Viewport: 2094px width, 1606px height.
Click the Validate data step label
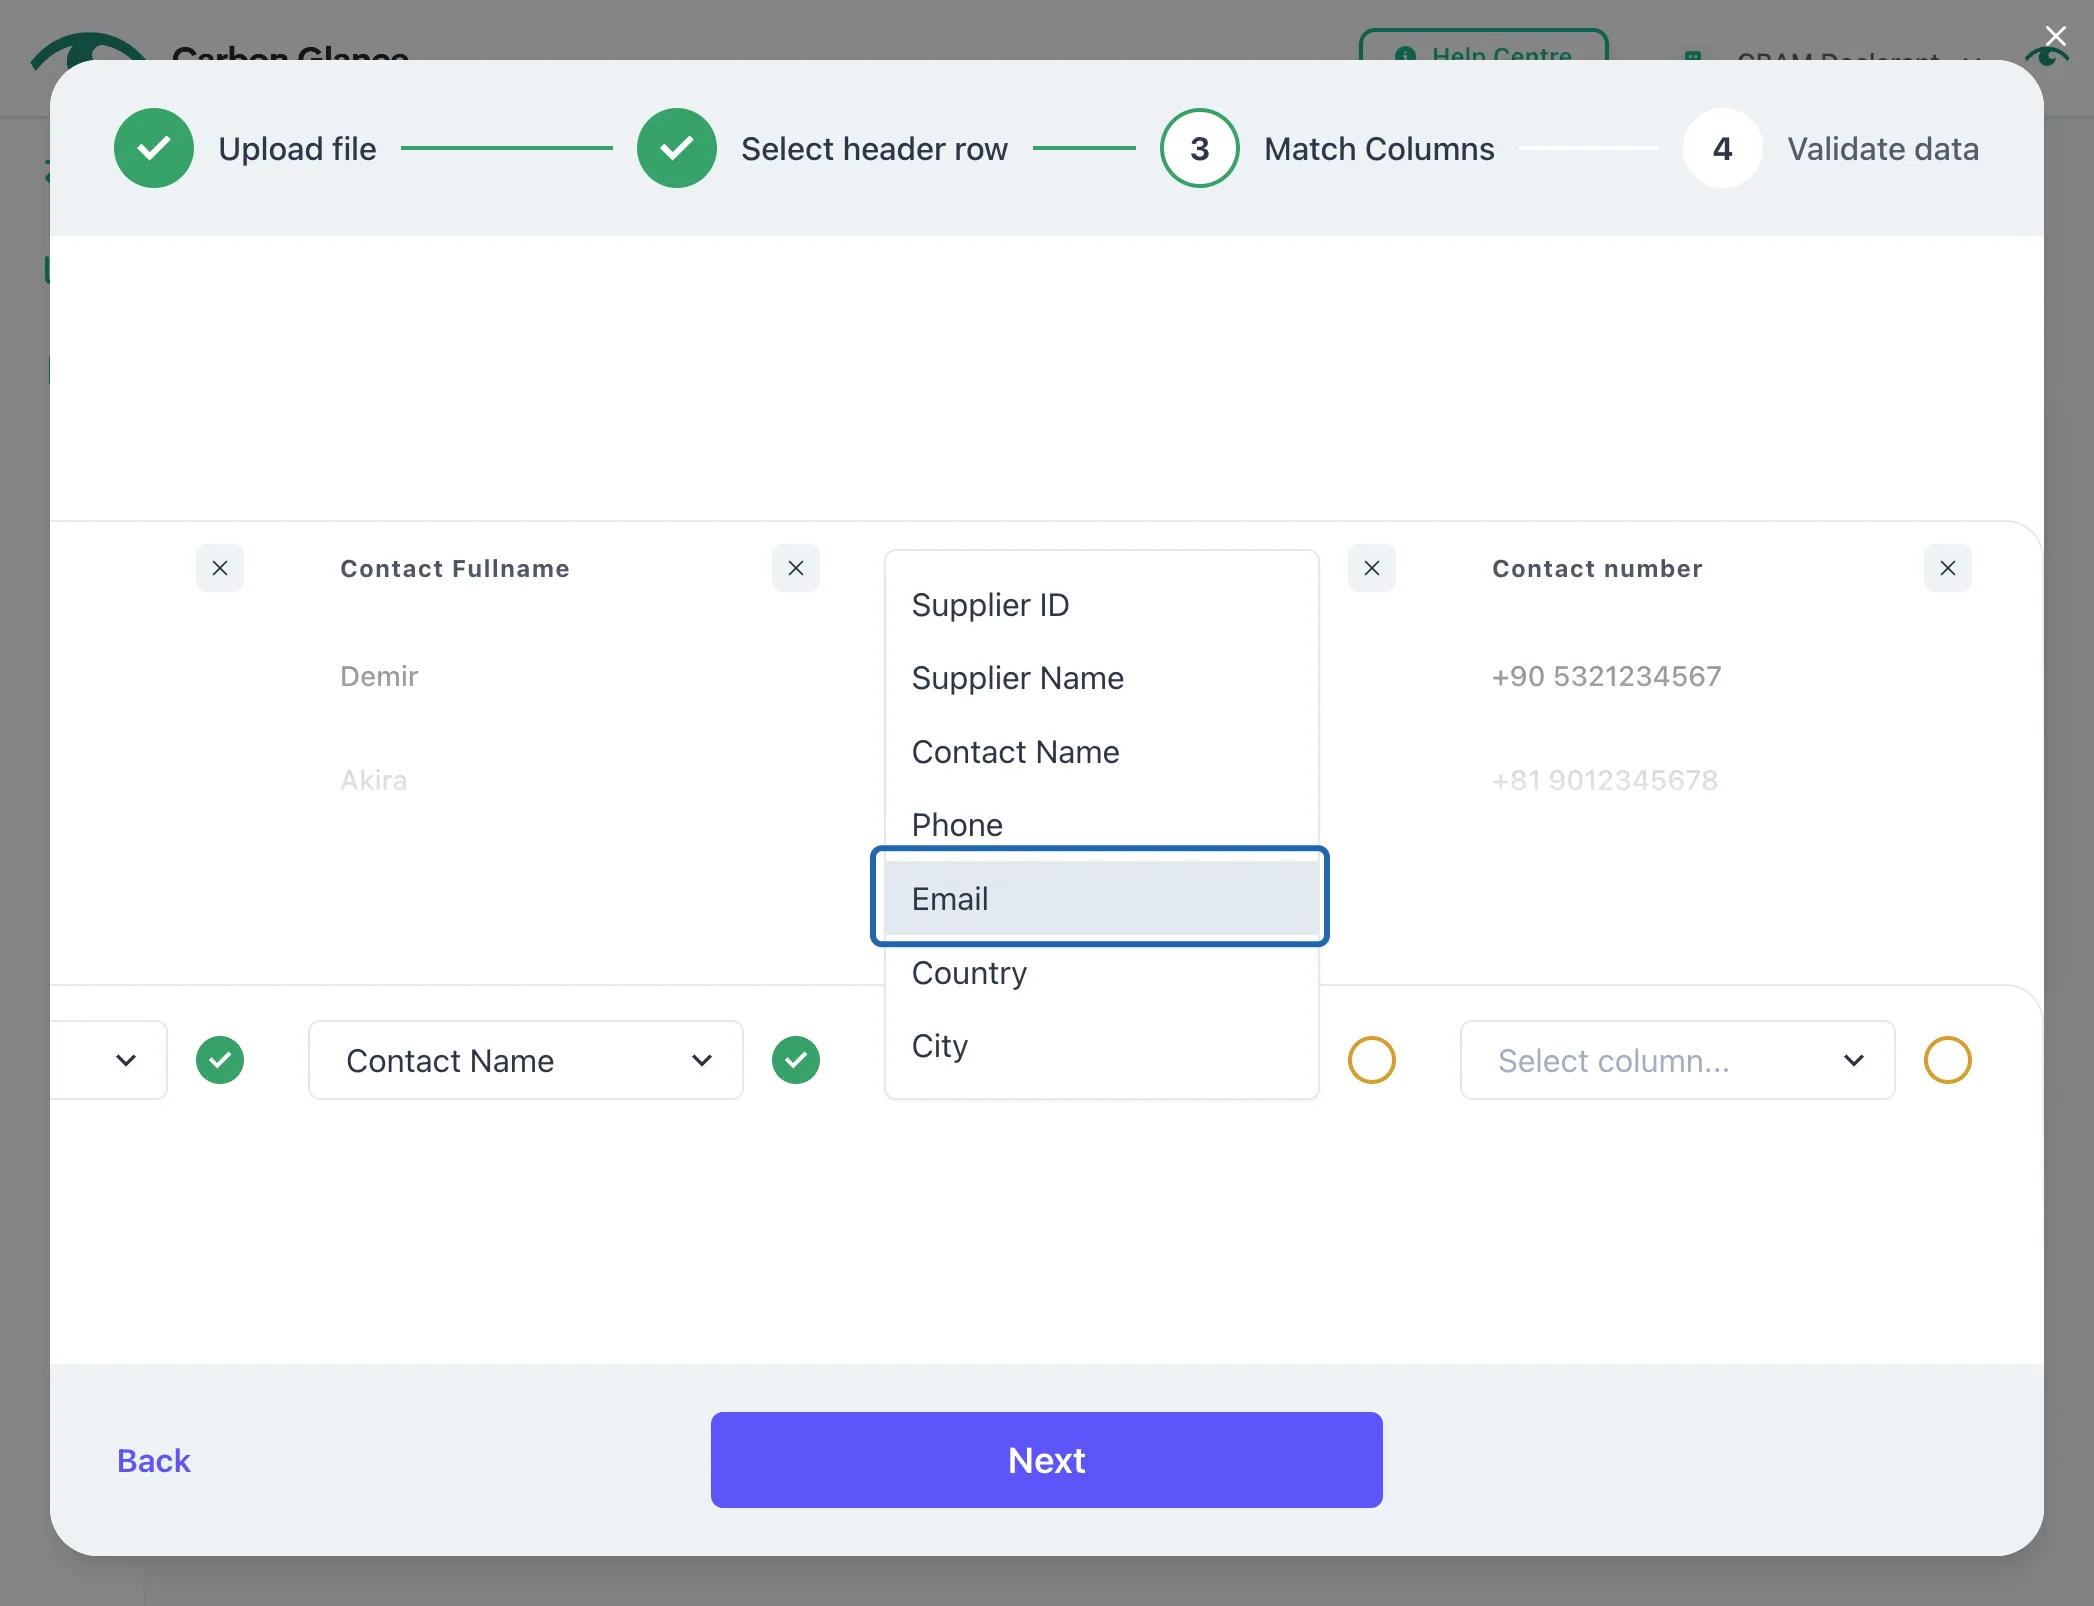tap(1883, 148)
